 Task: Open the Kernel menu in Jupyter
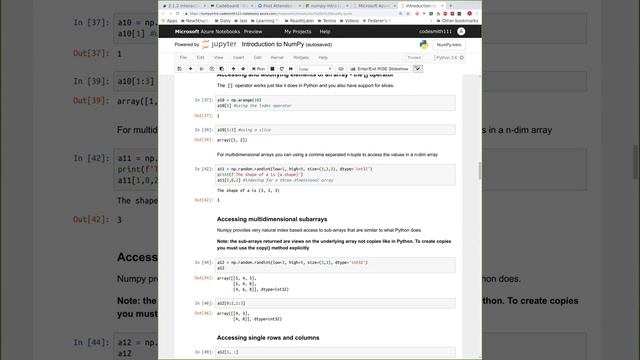tap(277, 58)
